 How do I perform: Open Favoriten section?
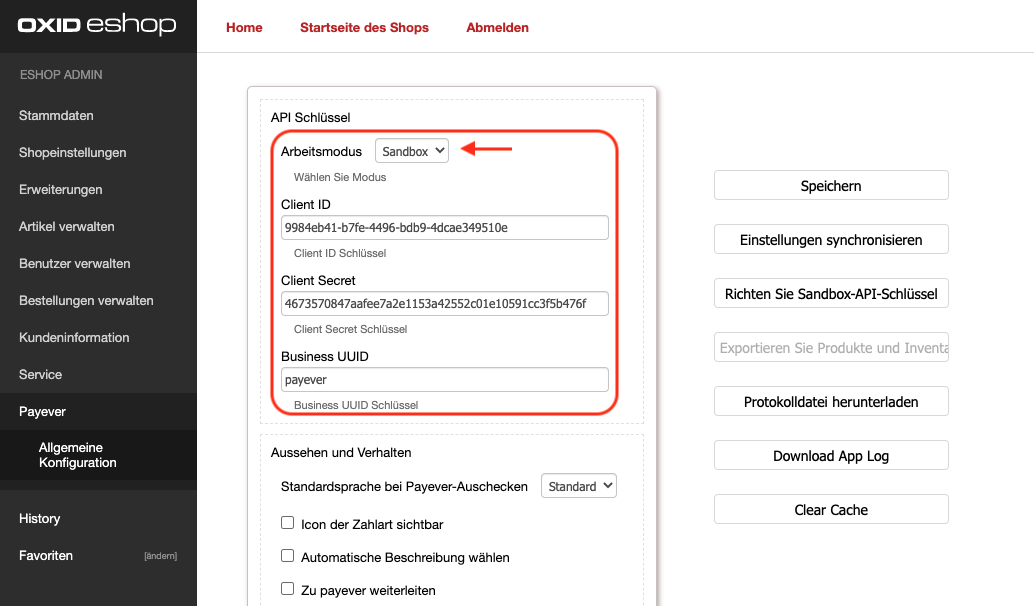coord(46,555)
